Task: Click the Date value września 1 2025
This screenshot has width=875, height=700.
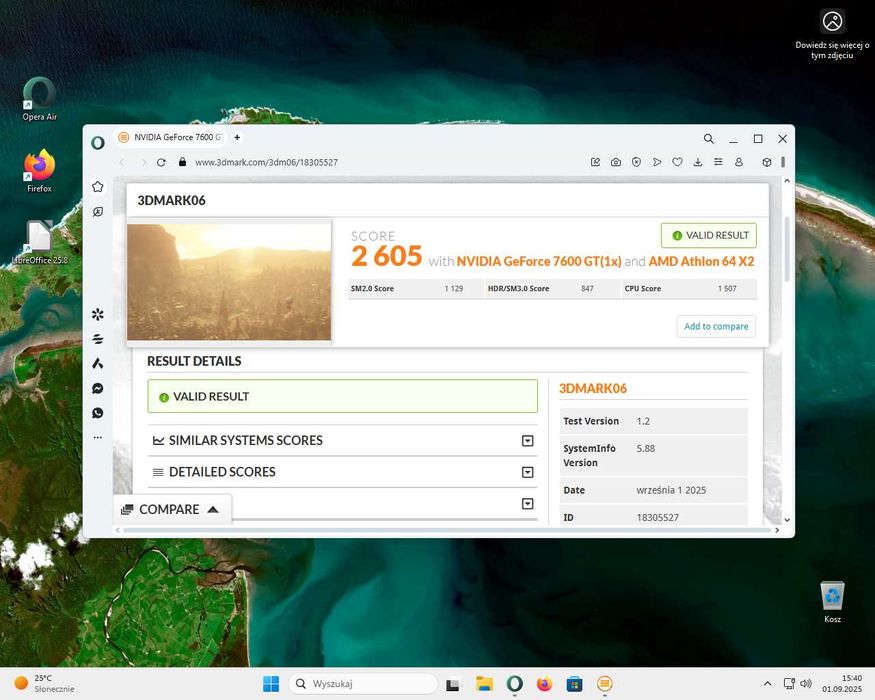Action: pyautogui.click(x=671, y=490)
